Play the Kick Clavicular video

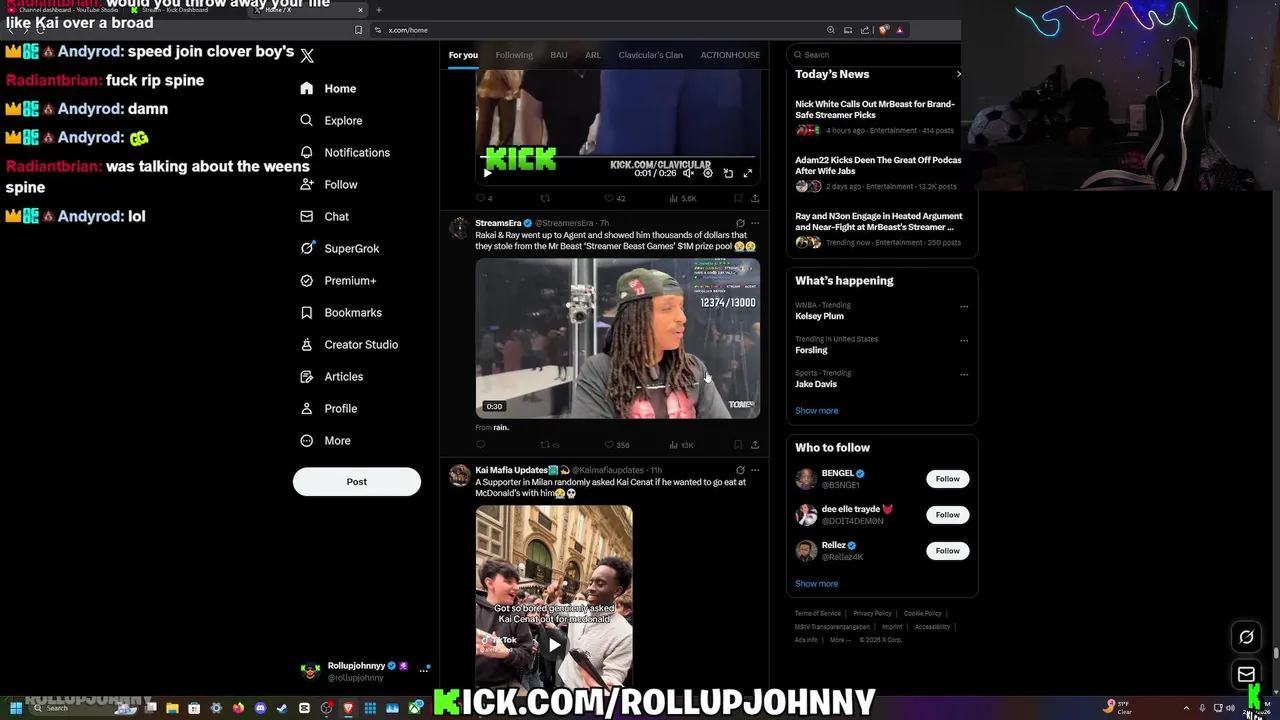coord(487,173)
